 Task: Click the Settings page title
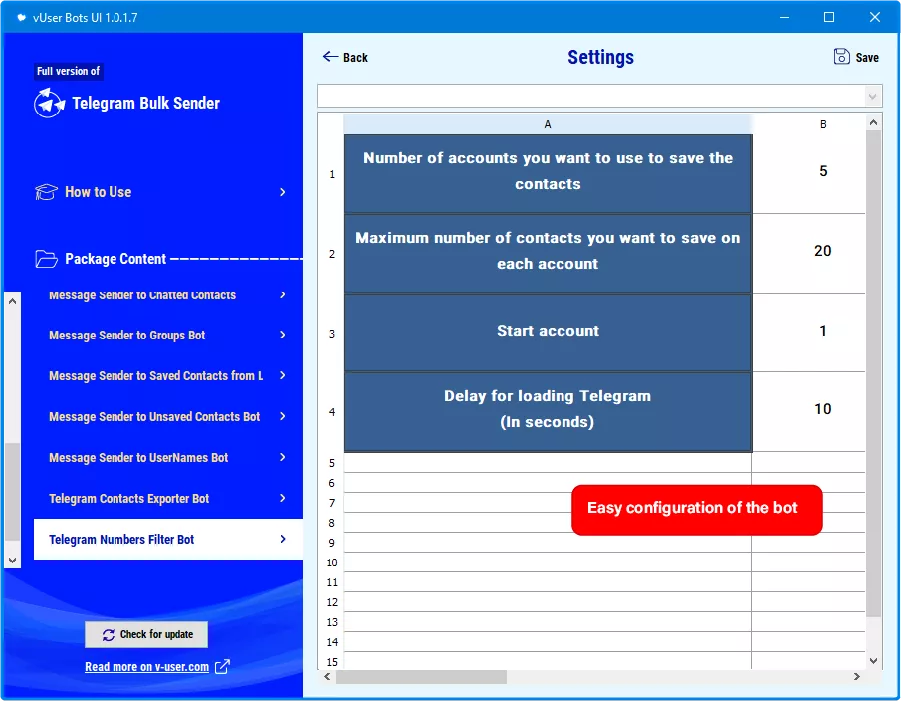[600, 57]
